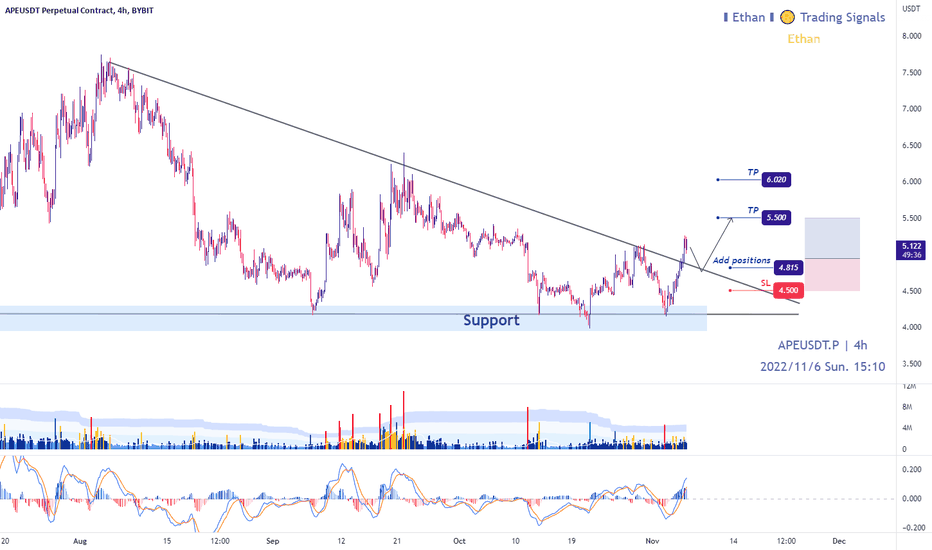Image resolution: width=932 pixels, height=550 pixels.
Task: Click the 4.000 price axis label
Action: point(911,328)
